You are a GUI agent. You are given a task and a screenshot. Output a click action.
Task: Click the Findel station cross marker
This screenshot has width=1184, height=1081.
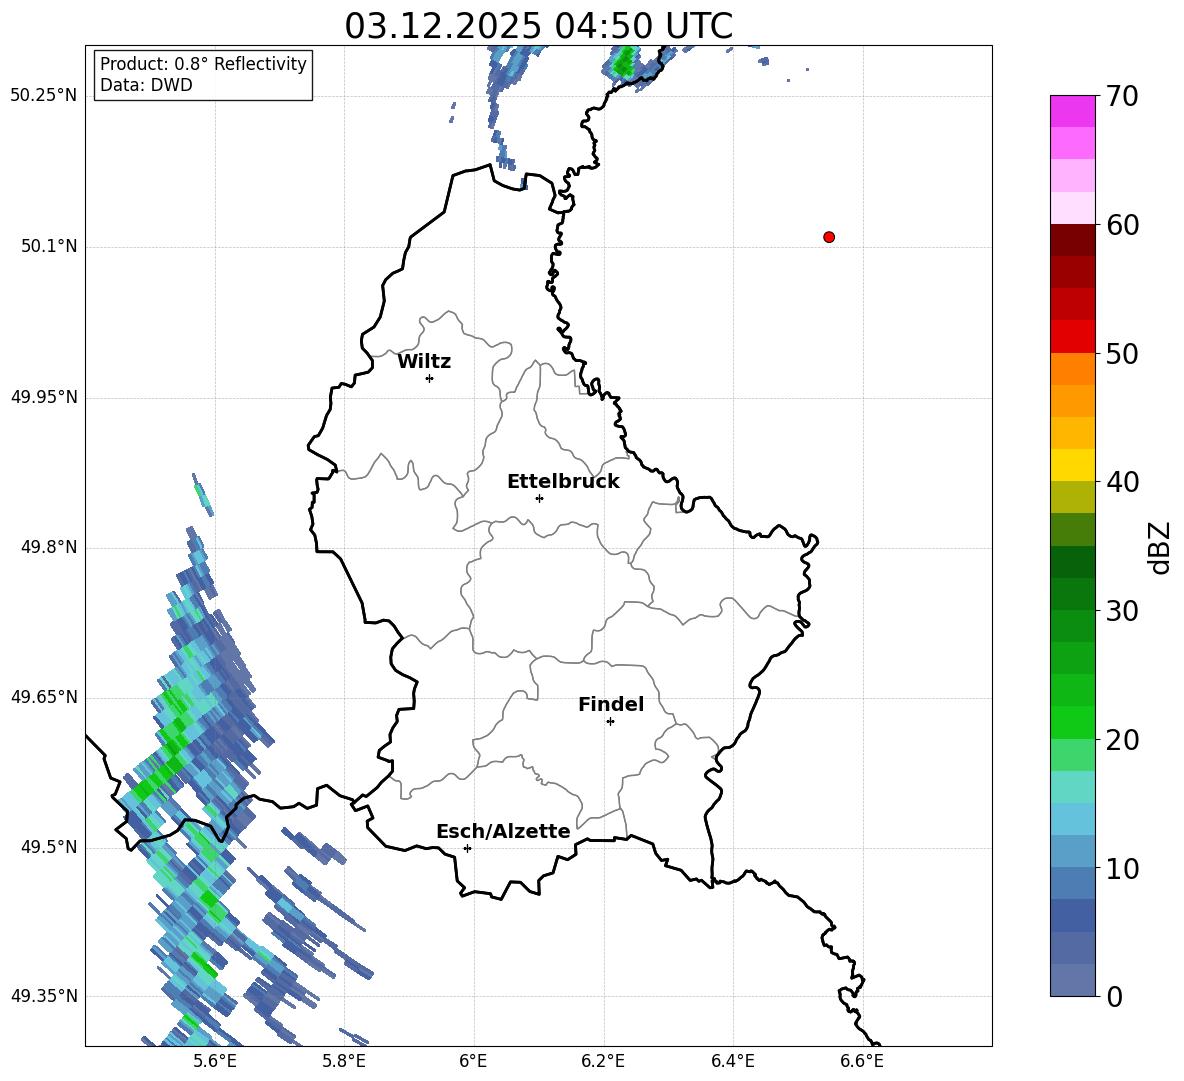[610, 722]
